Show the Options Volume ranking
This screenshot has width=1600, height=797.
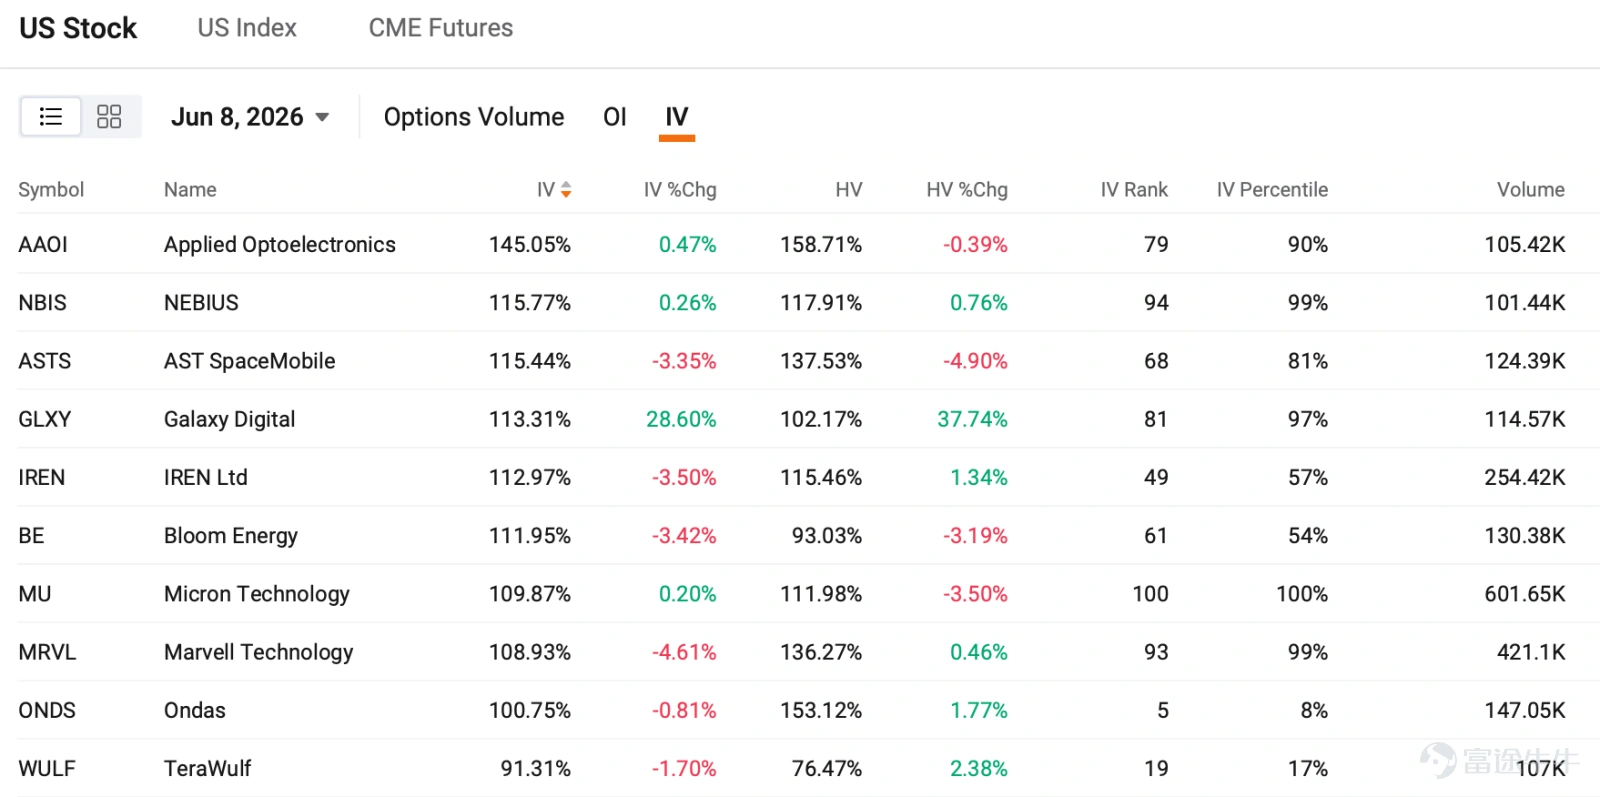coord(474,117)
